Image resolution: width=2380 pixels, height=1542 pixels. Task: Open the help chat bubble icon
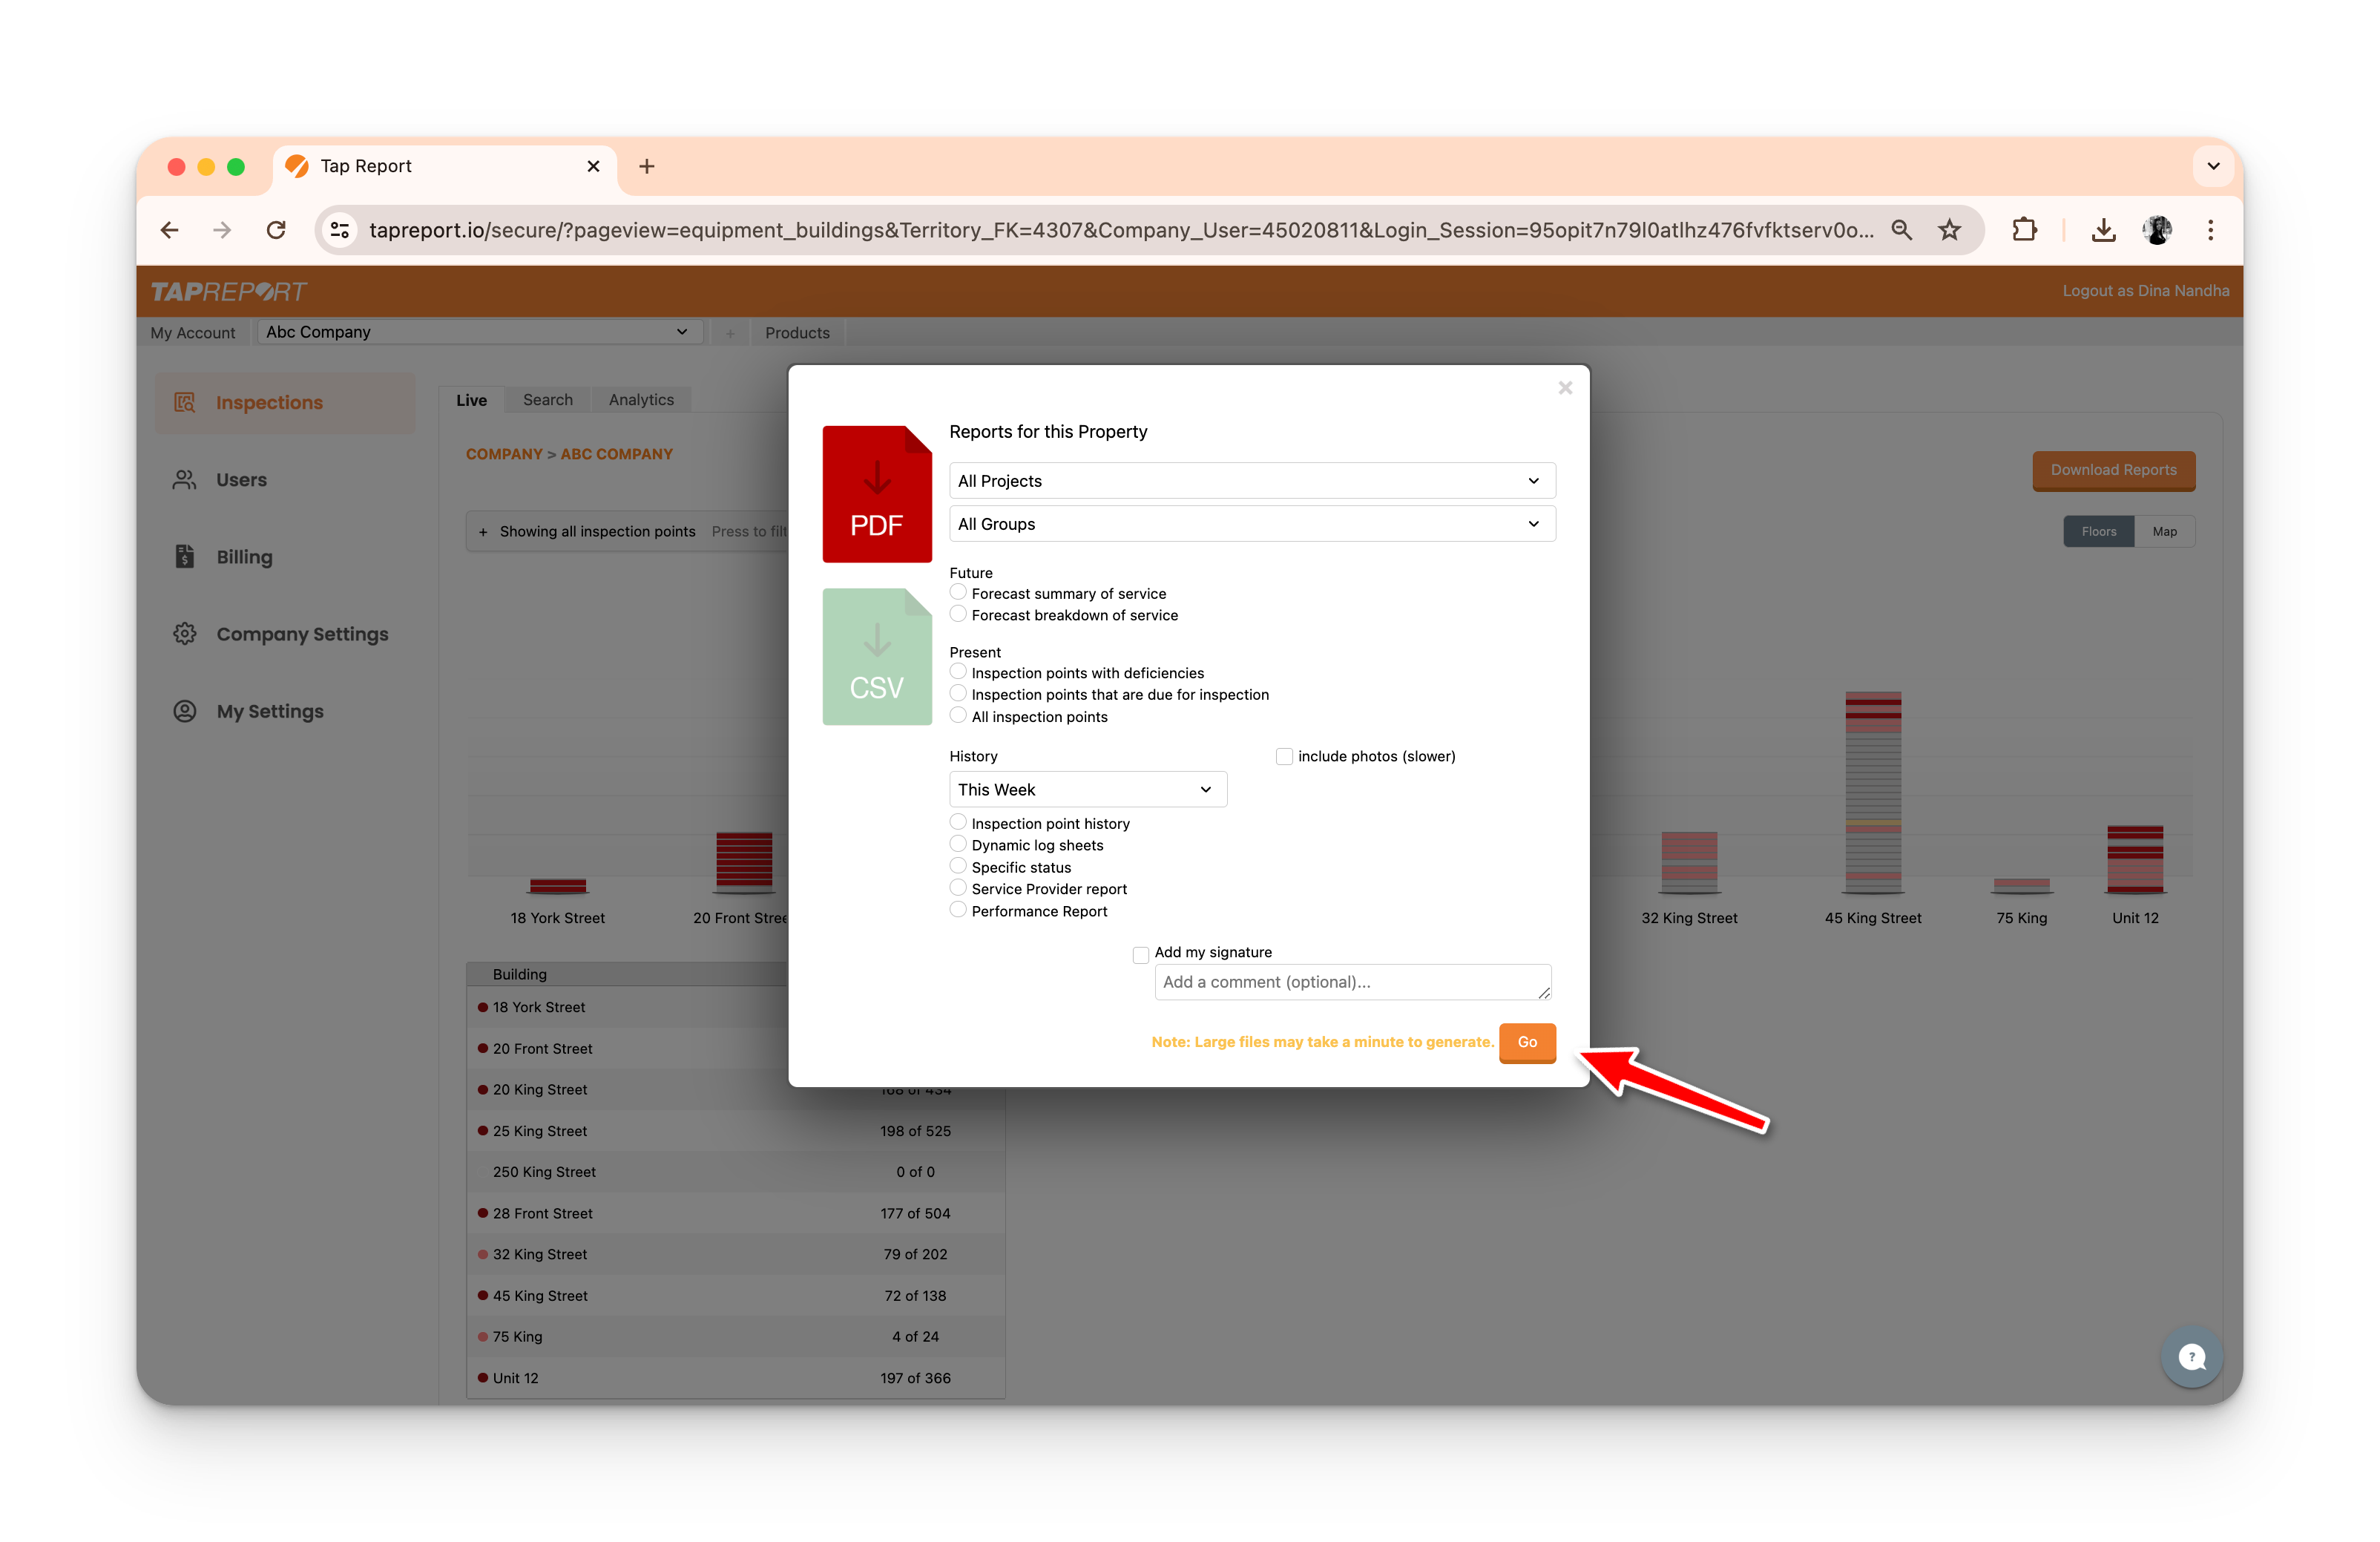[2191, 1357]
